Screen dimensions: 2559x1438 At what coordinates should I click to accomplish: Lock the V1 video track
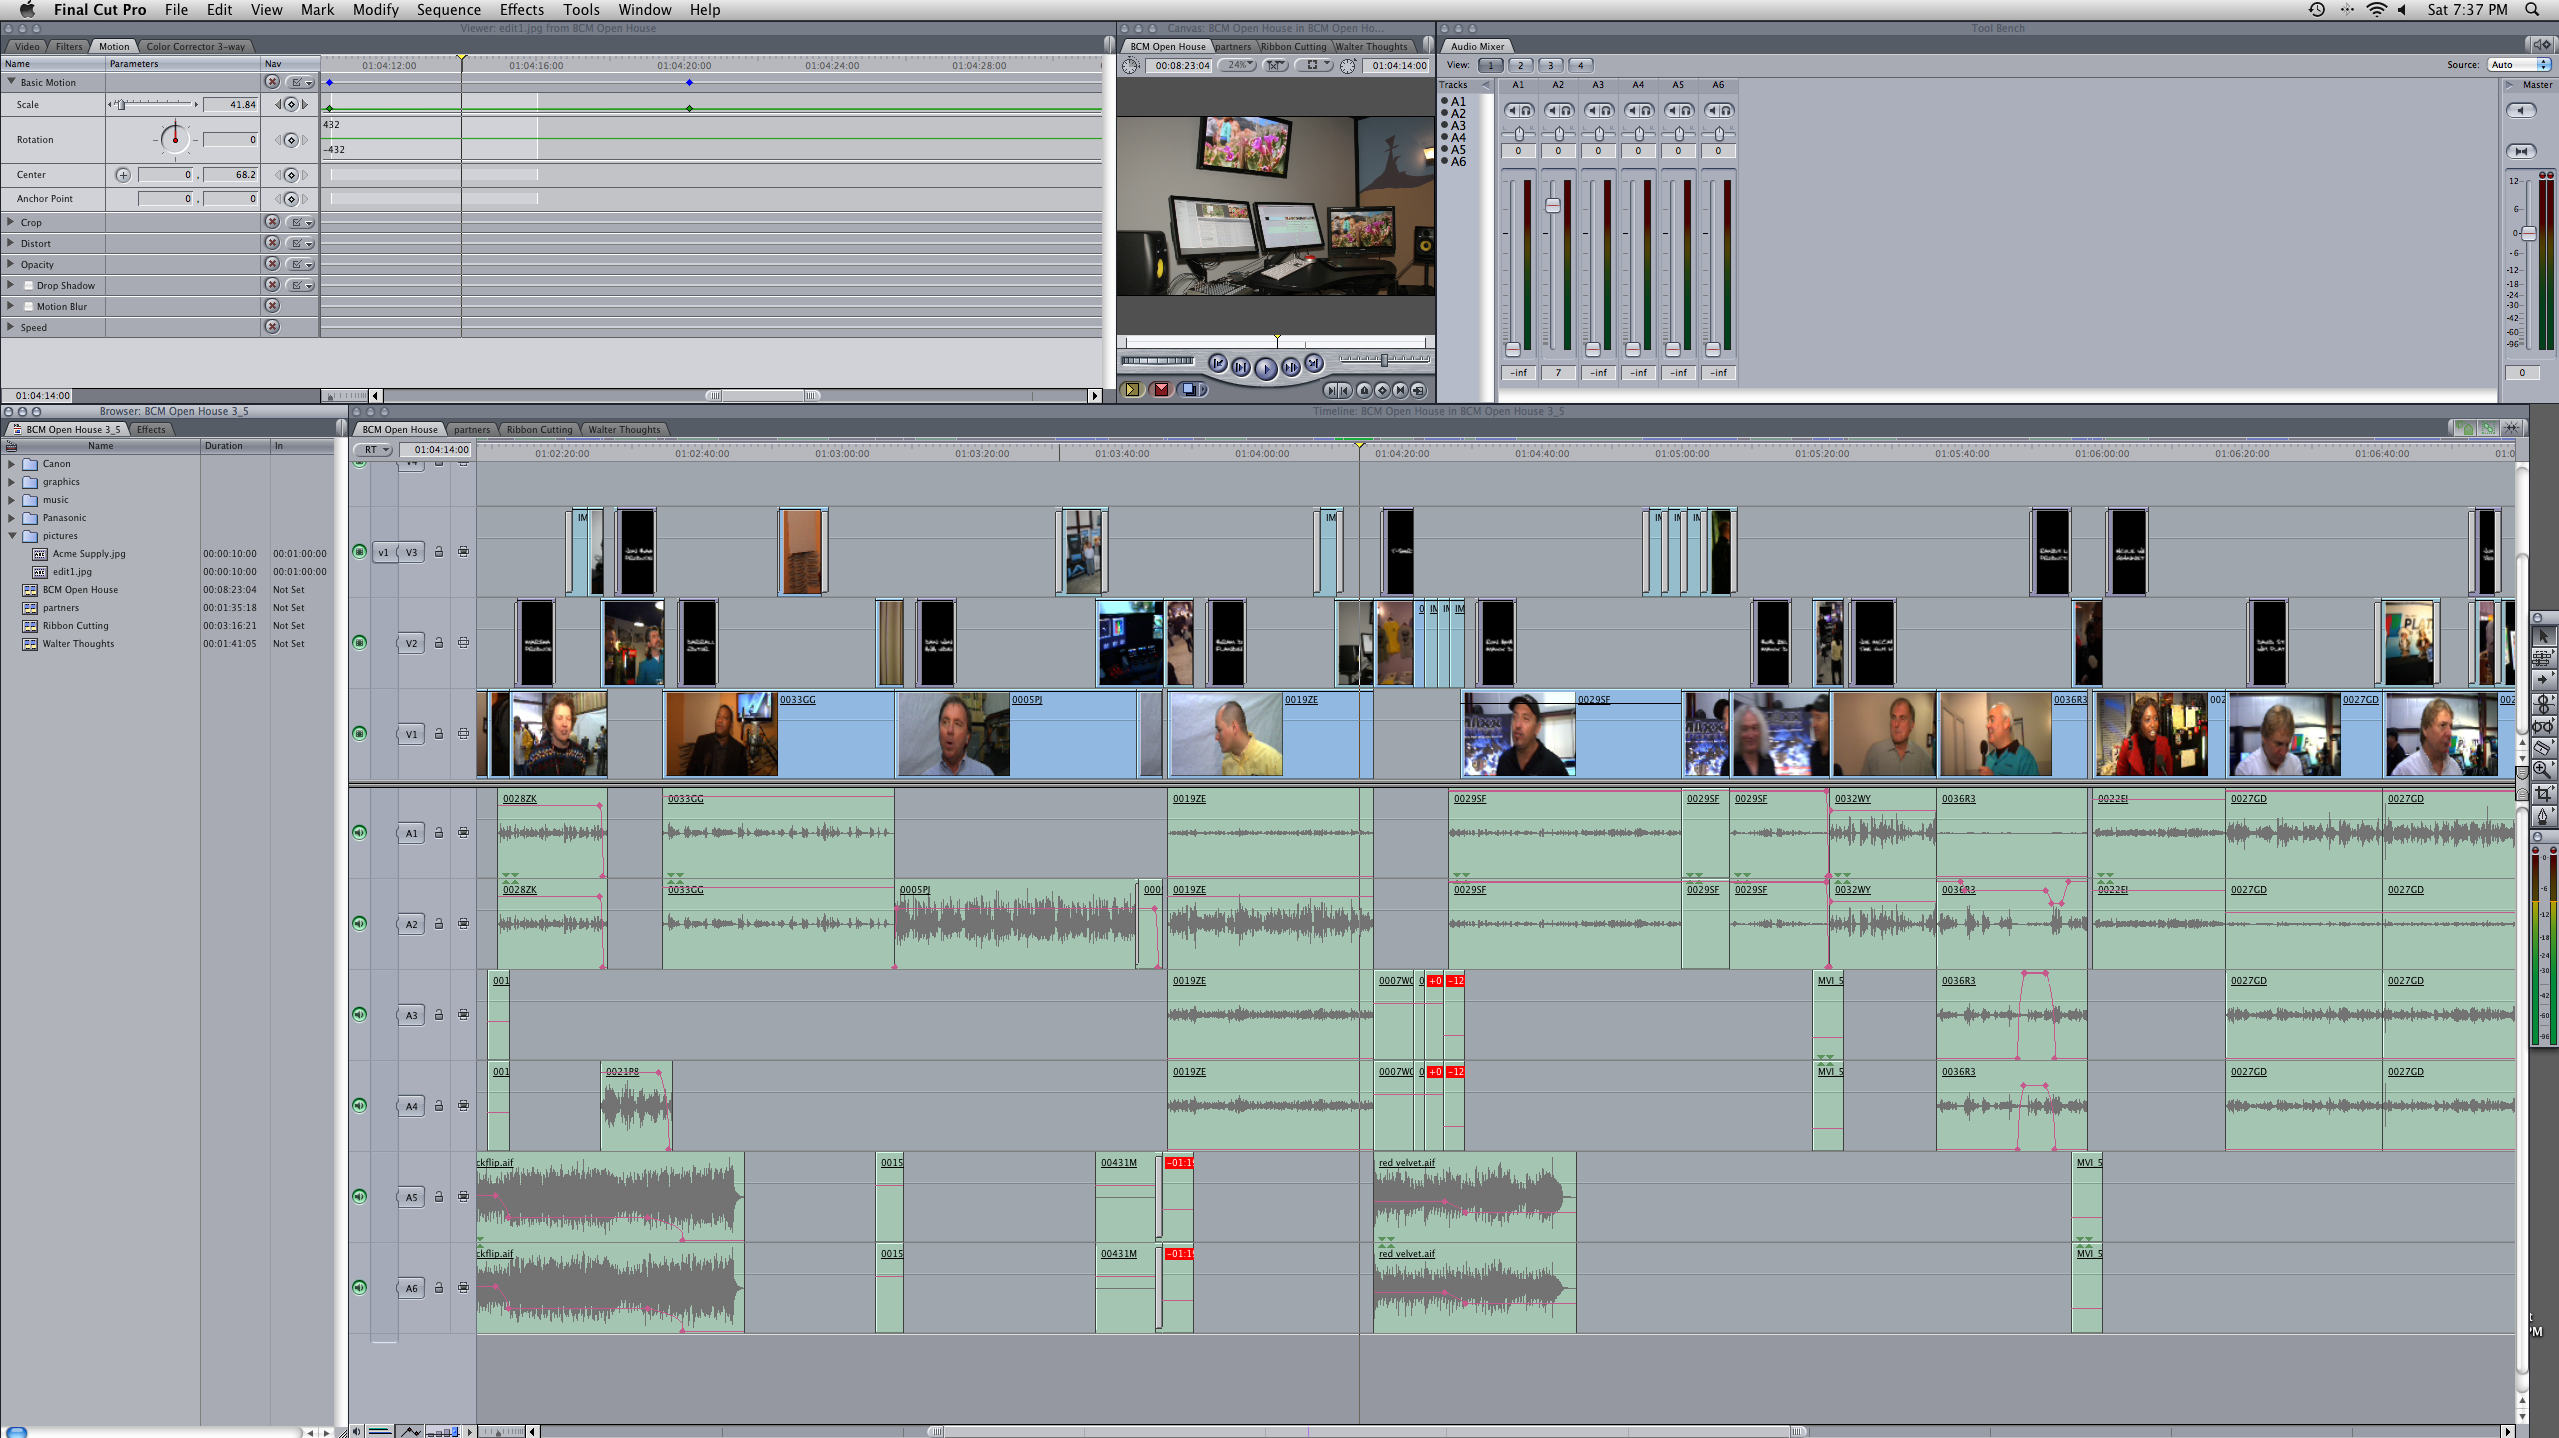point(438,733)
